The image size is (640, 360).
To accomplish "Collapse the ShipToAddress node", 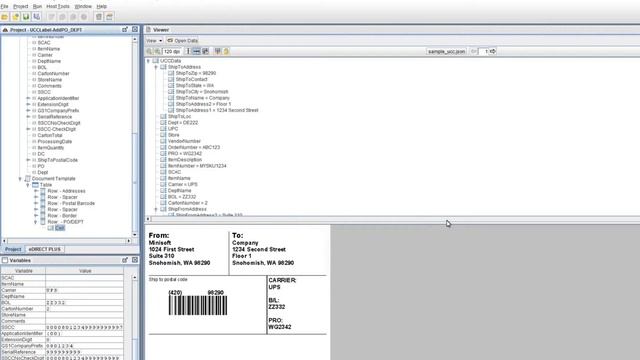I will pyautogui.click(x=156, y=67).
